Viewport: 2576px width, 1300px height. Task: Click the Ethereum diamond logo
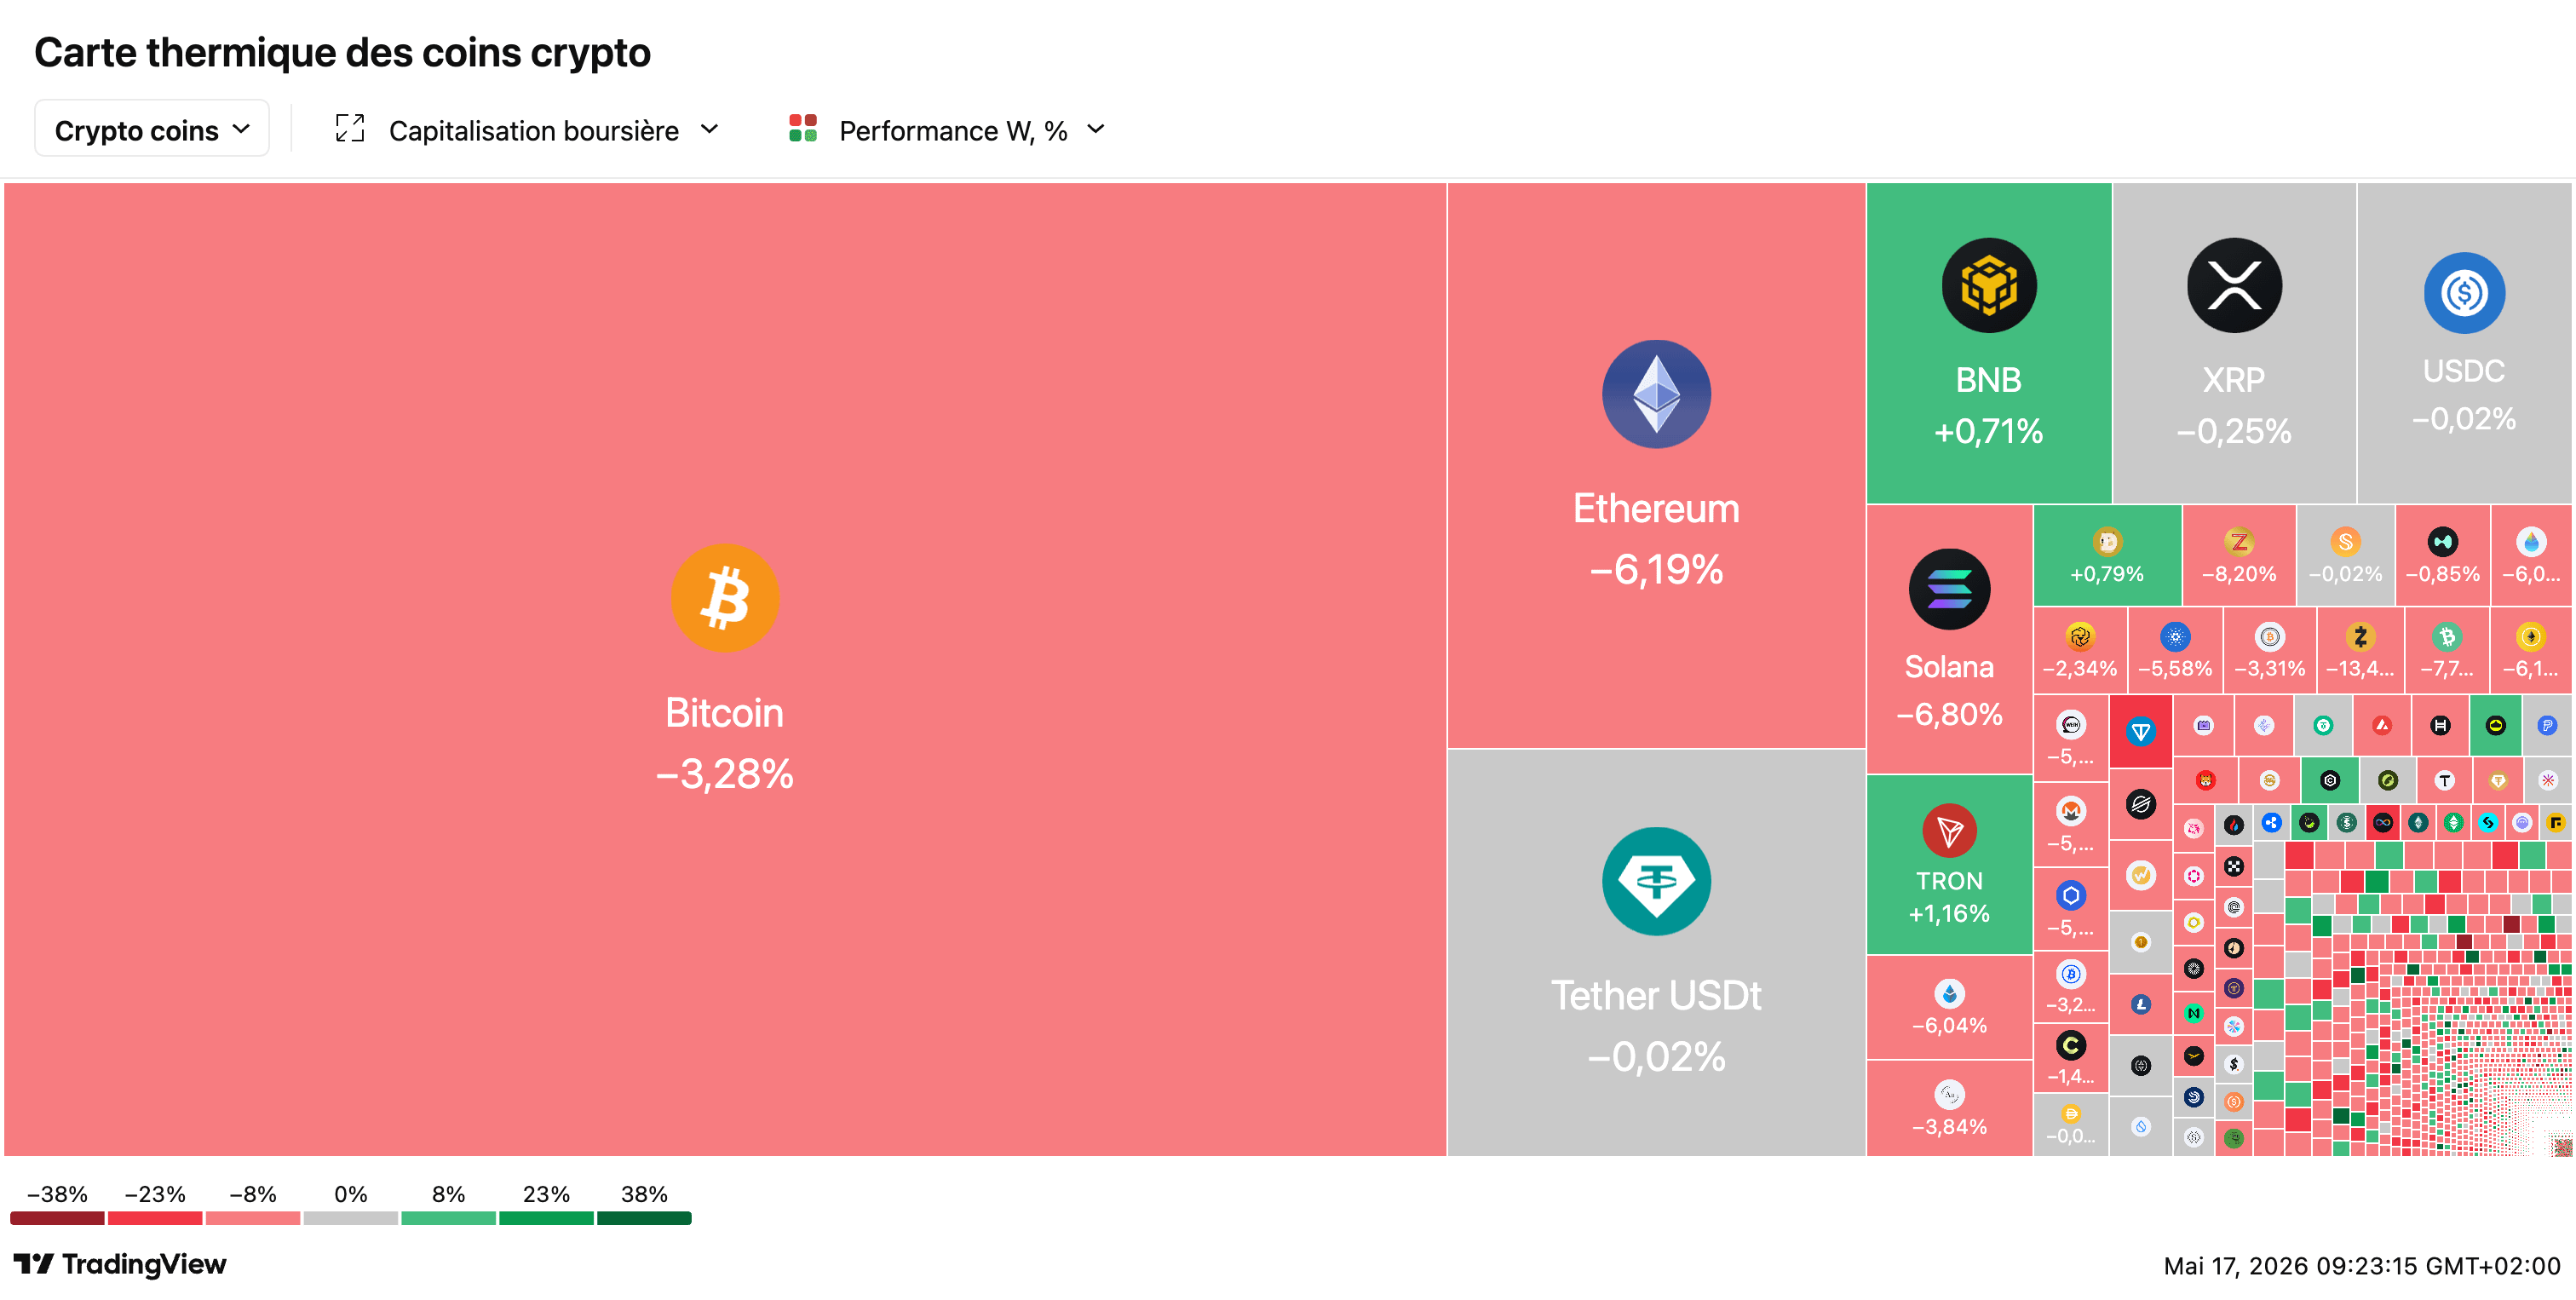[1656, 394]
